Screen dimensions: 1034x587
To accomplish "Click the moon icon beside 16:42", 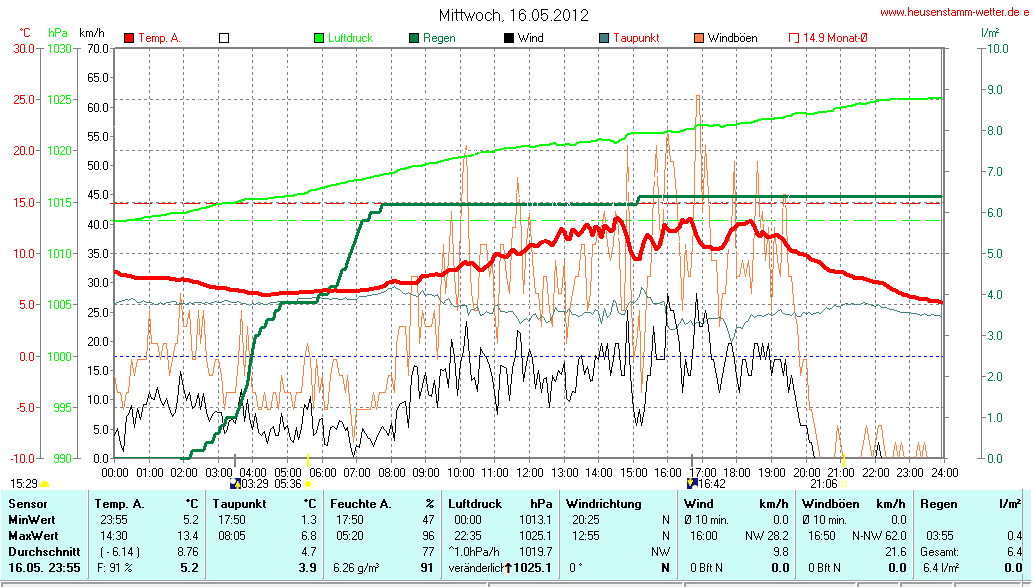I will coord(691,483).
